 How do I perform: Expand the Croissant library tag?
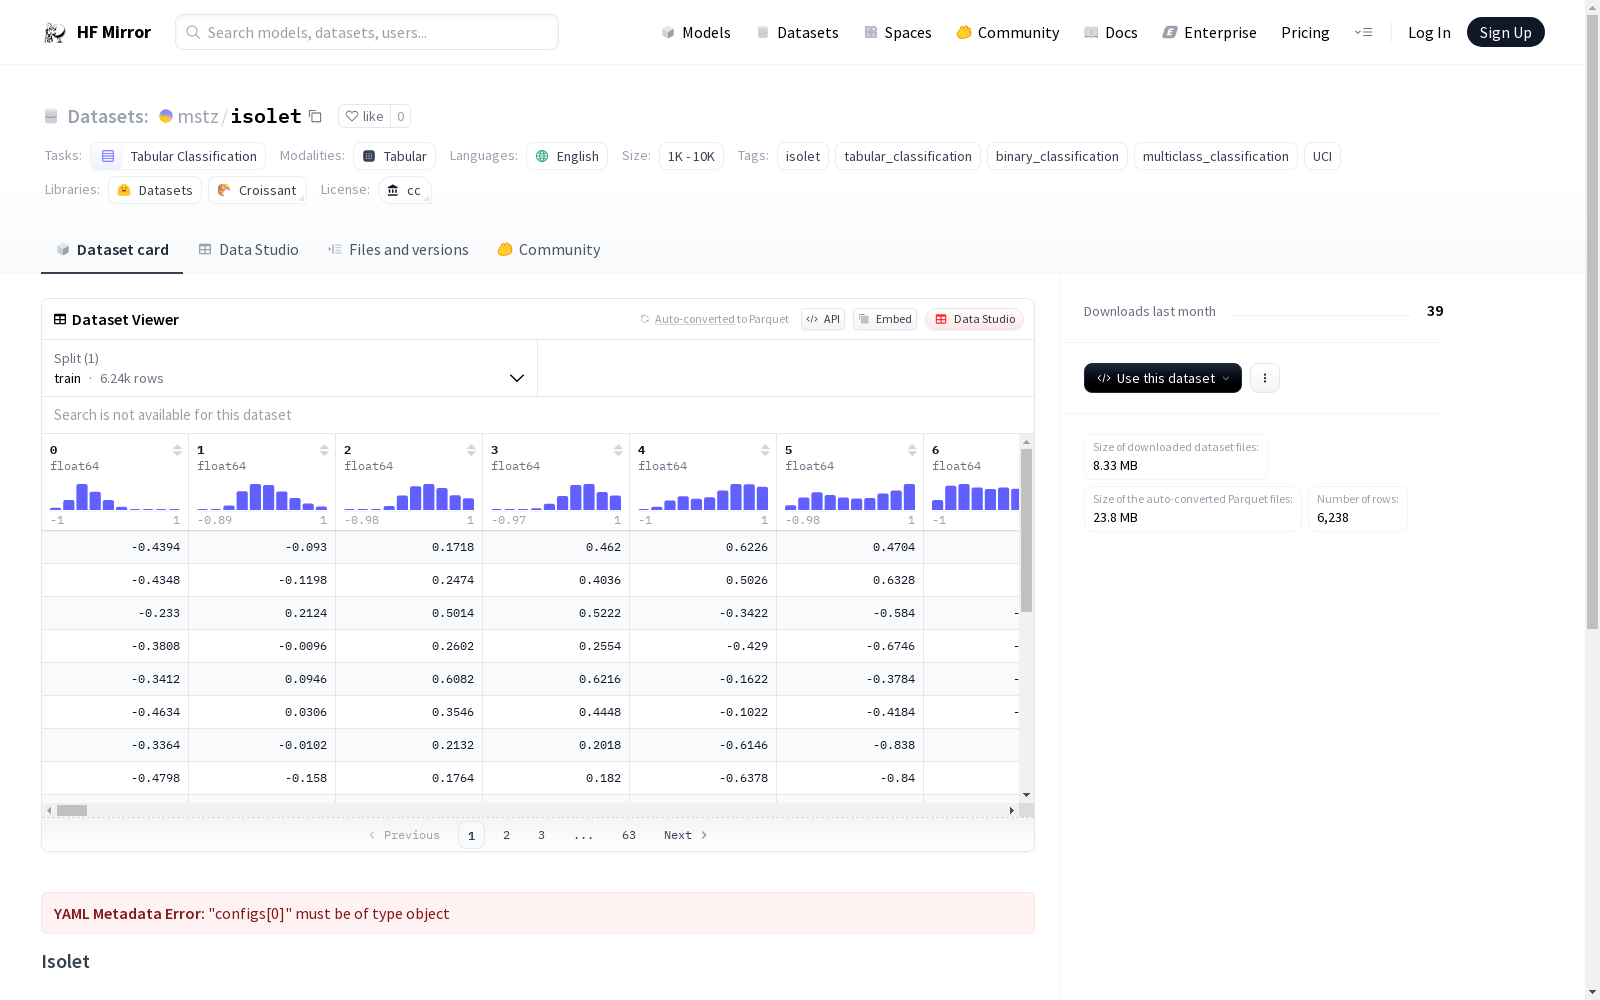pyautogui.click(x=257, y=190)
